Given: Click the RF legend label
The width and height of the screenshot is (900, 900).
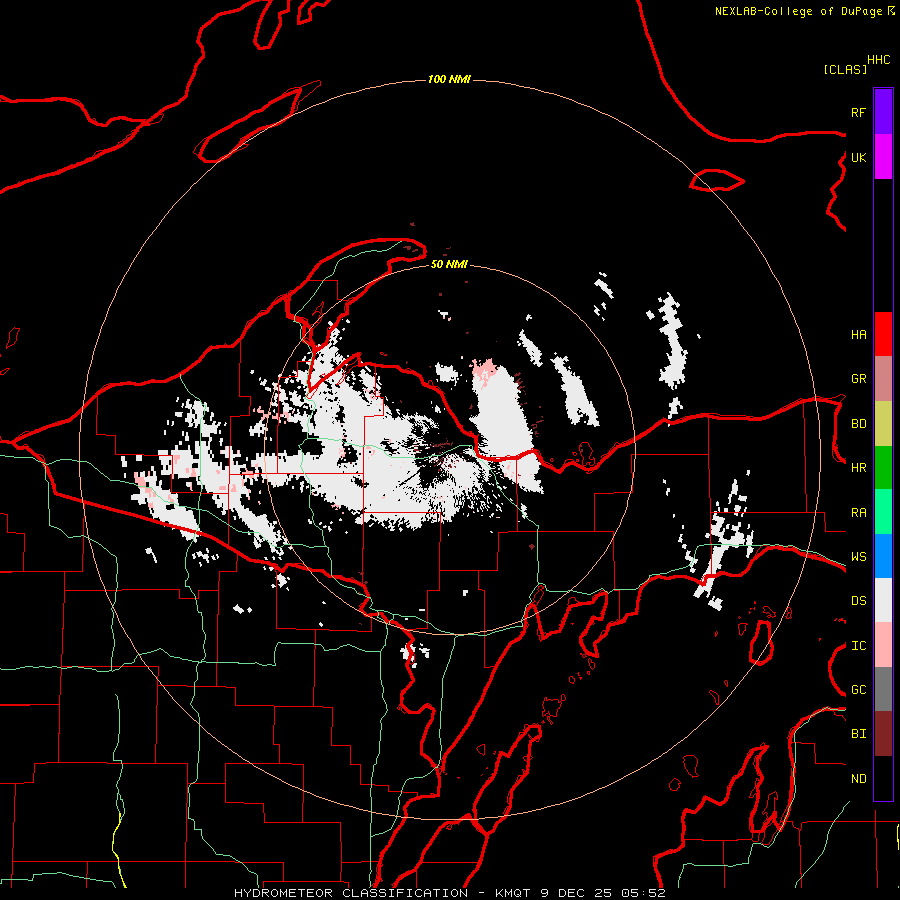Looking at the screenshot, I should [858, 112].
